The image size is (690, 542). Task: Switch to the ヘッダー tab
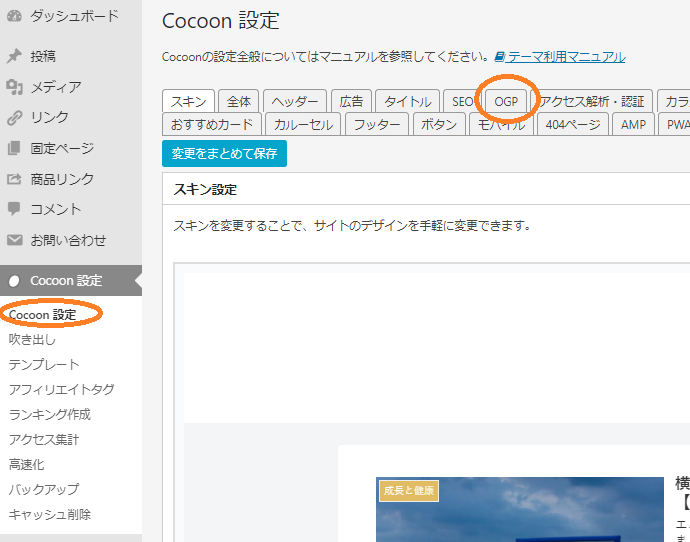pyautogui.click(x=295, y=102)
